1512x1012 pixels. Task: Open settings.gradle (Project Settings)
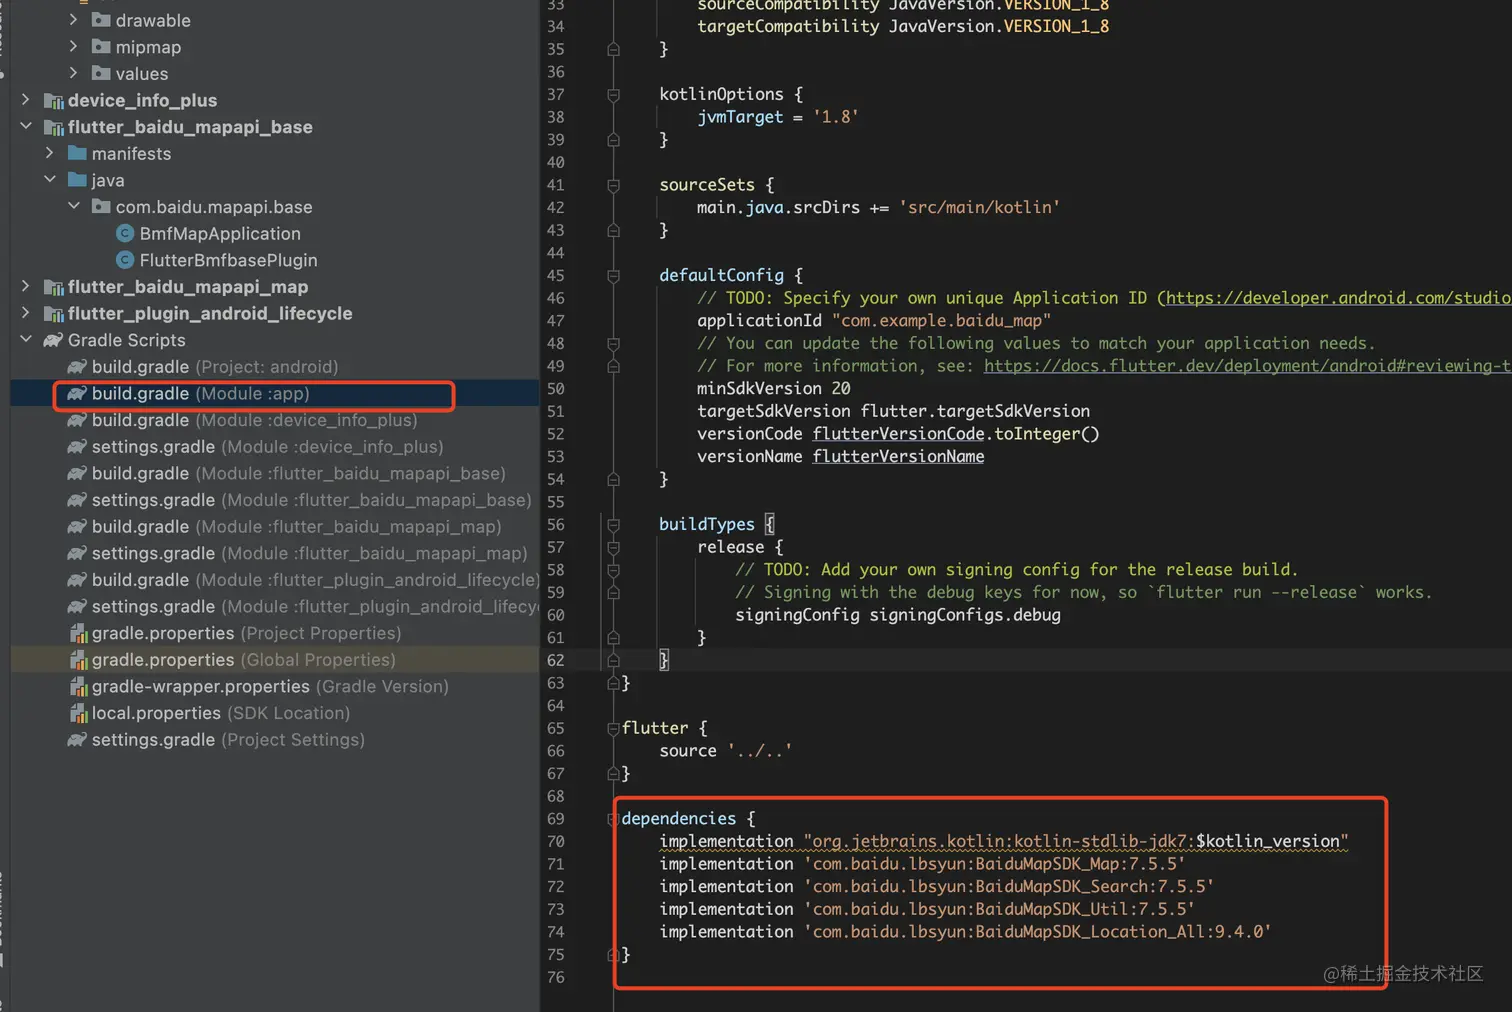pos(228,739)
